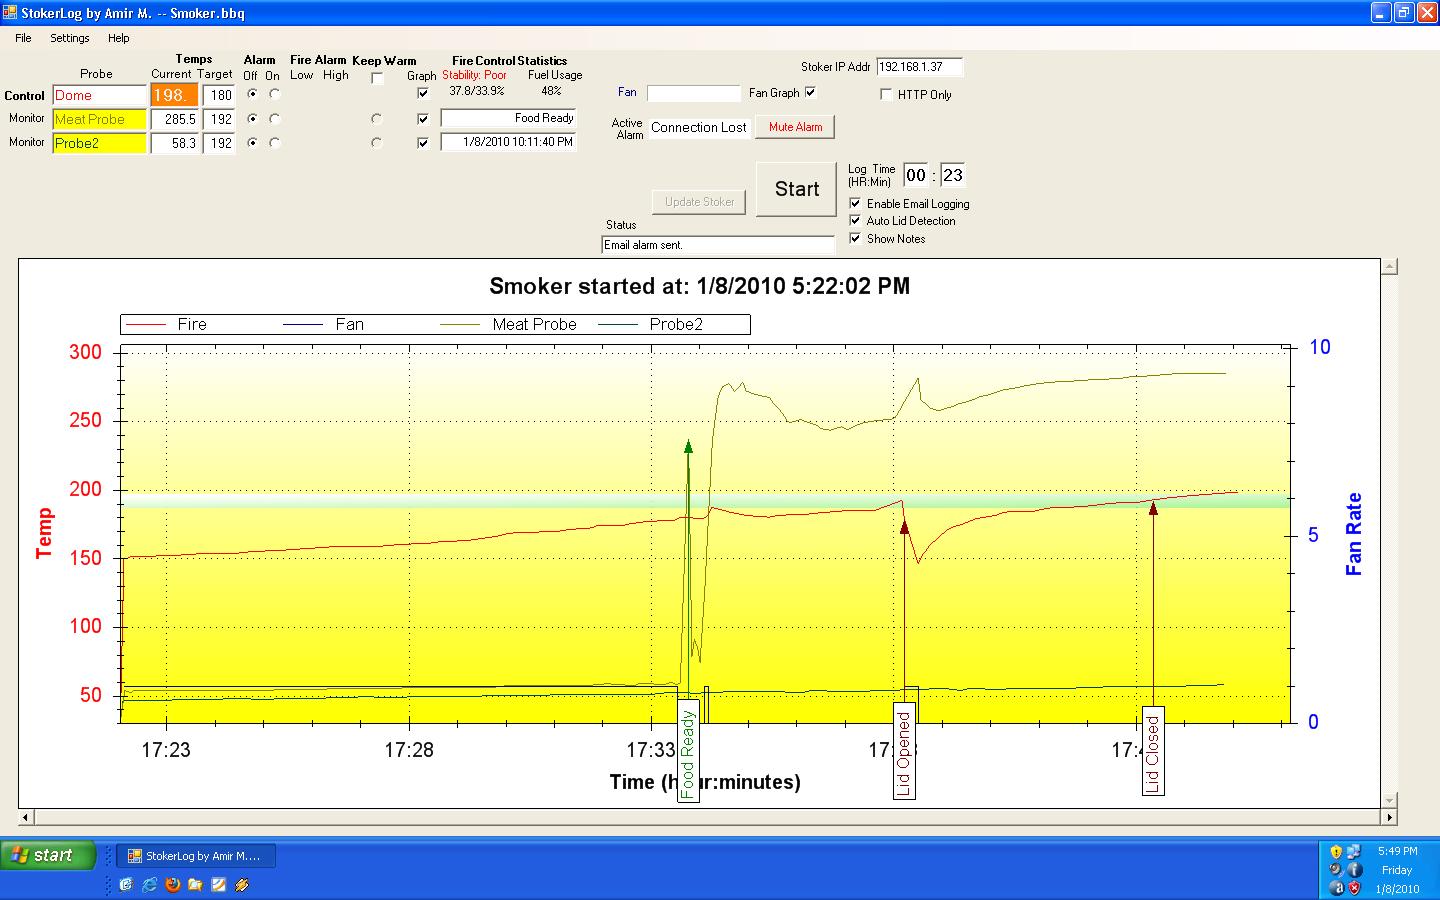
Task: Click the Email alarm sent status field
Action: pos(718,245)
